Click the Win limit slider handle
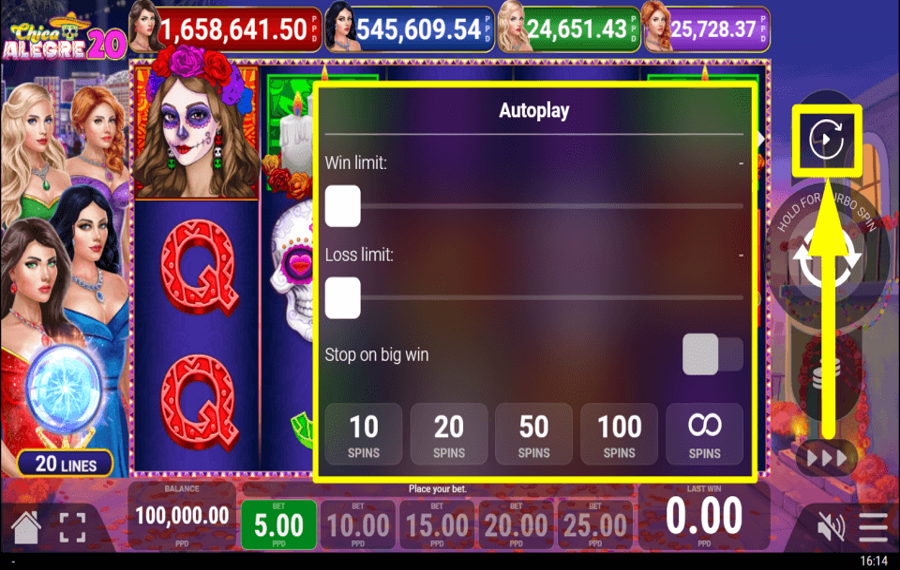 pos(343,206)
